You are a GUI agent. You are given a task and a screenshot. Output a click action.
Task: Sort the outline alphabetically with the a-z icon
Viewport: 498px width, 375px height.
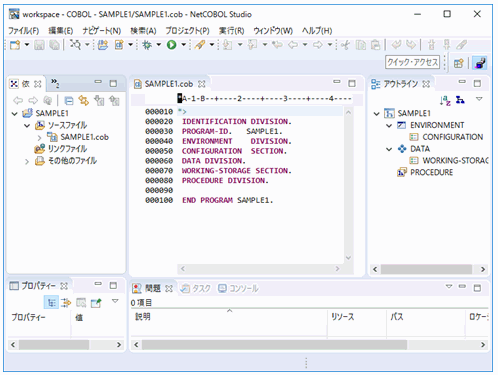tap(445, 100)
